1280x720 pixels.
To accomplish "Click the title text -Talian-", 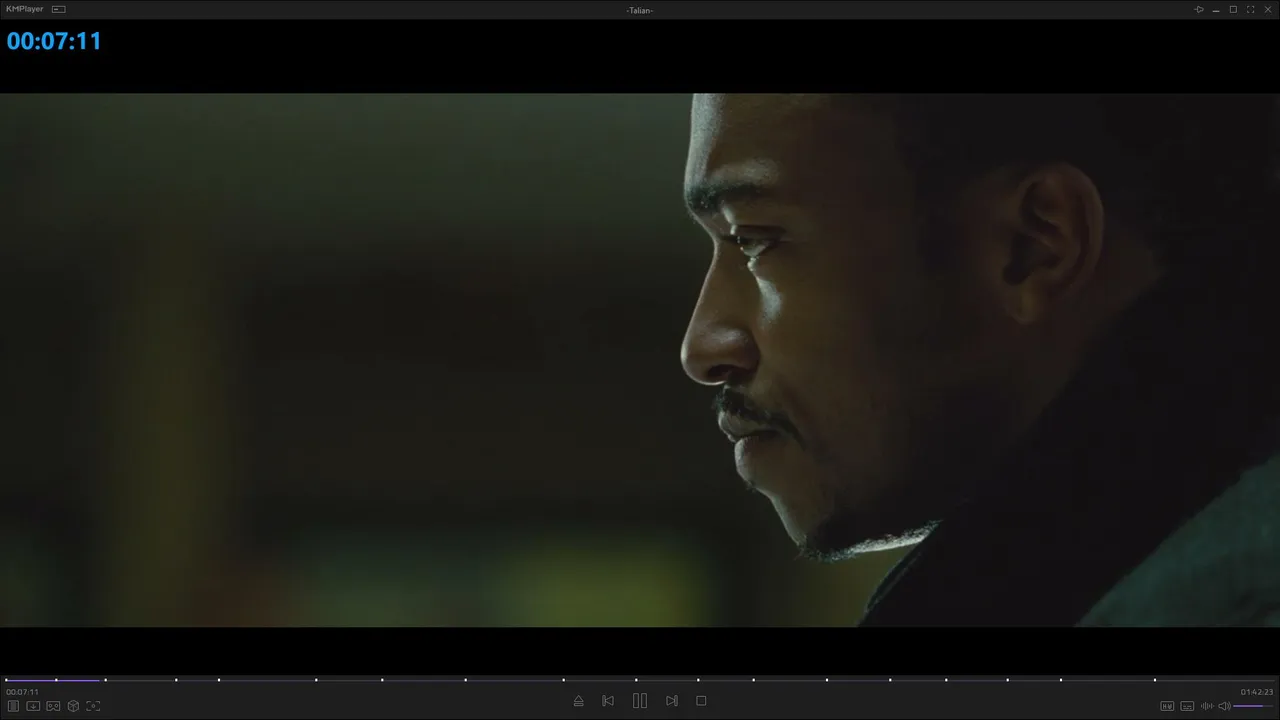I will (640, 10).
